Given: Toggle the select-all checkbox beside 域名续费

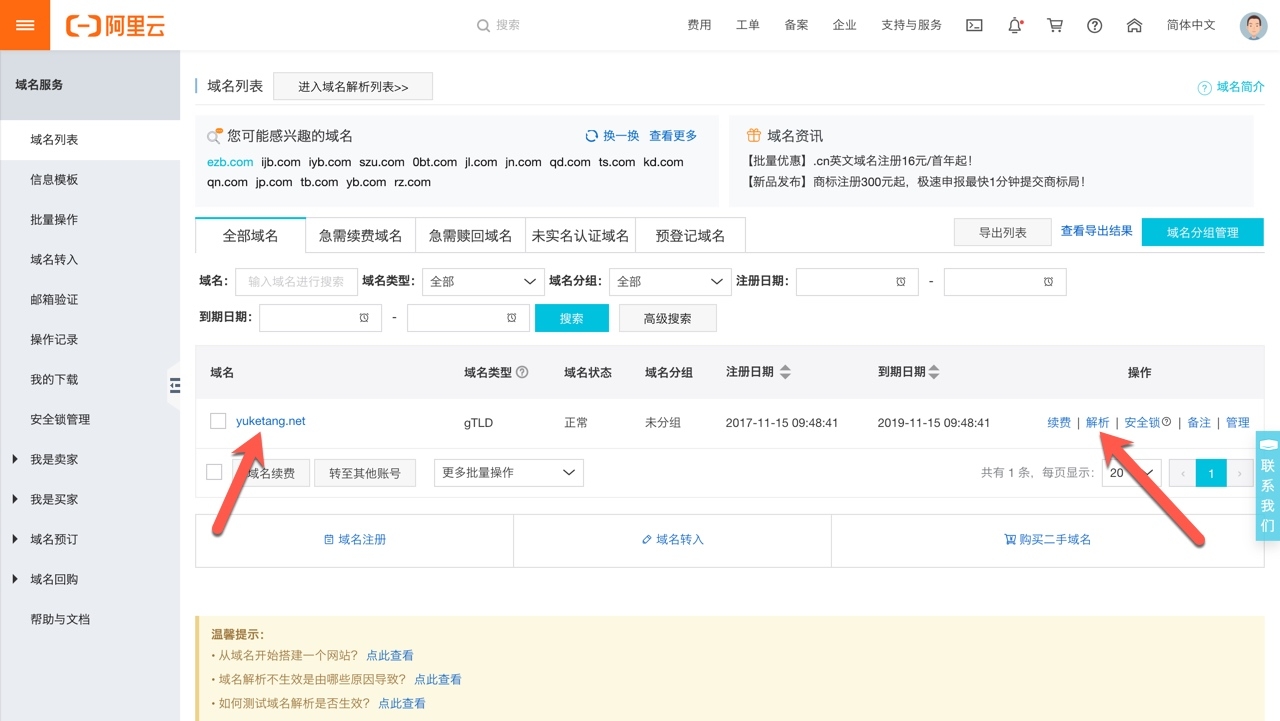Looking at the screenshot, I should coord(214,472).
